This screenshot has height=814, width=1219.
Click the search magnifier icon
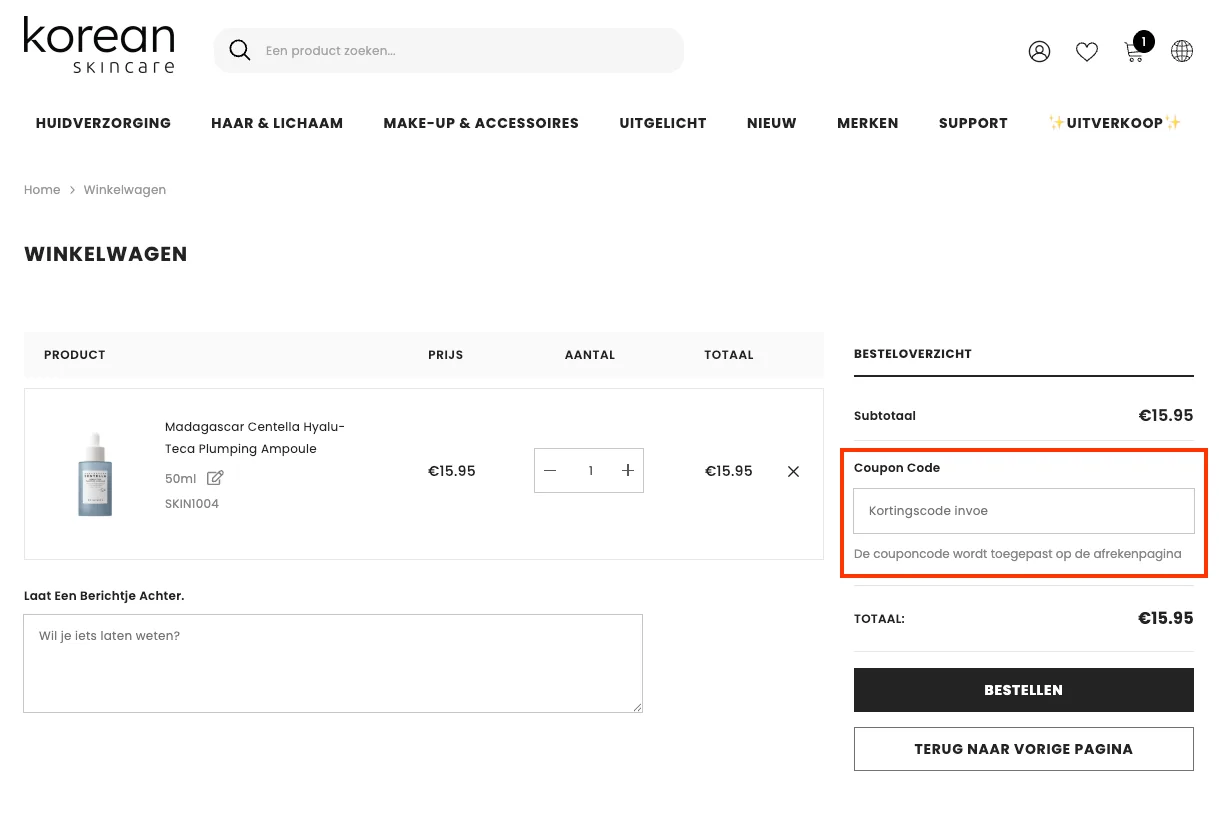coord(240,50)
